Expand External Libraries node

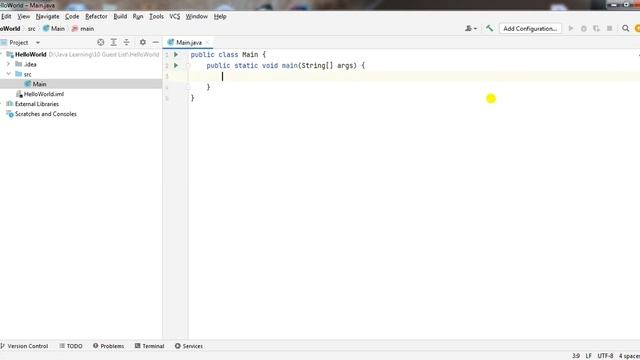tap(1, 104)
